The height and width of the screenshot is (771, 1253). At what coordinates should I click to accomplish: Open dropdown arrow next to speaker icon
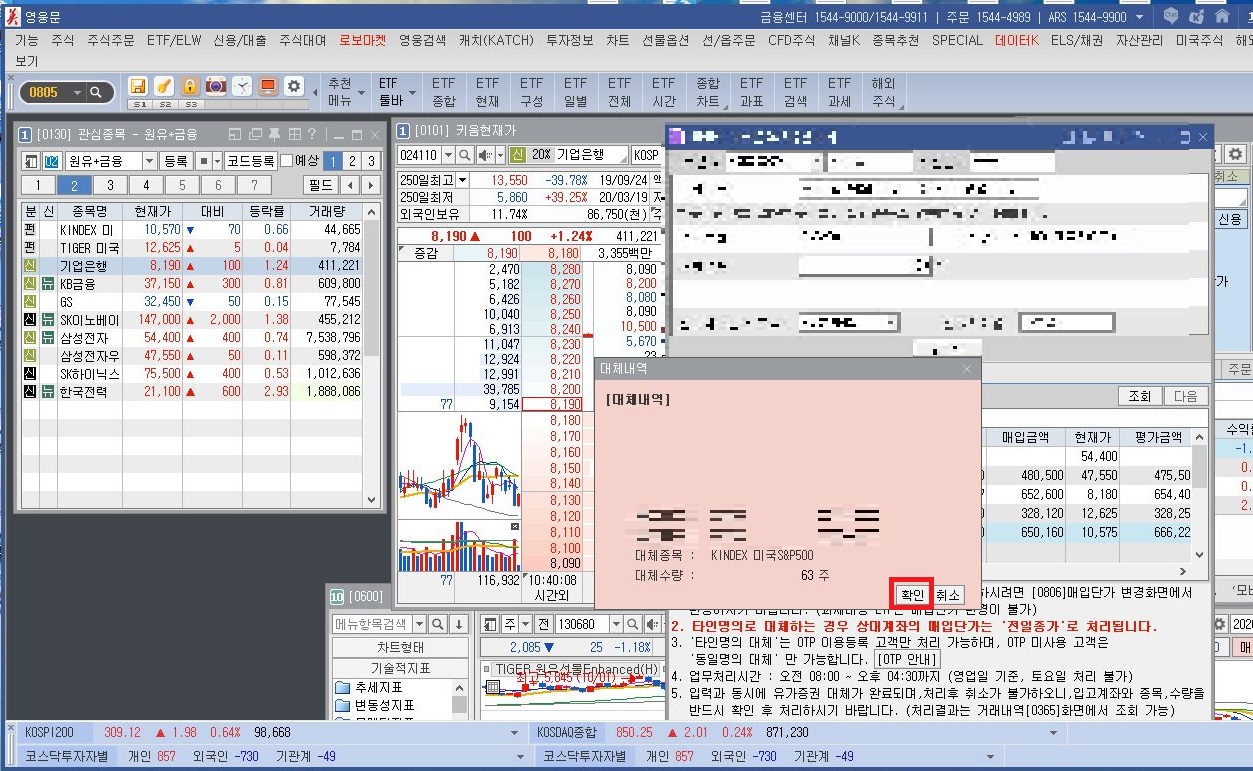(x=500, y=155)
